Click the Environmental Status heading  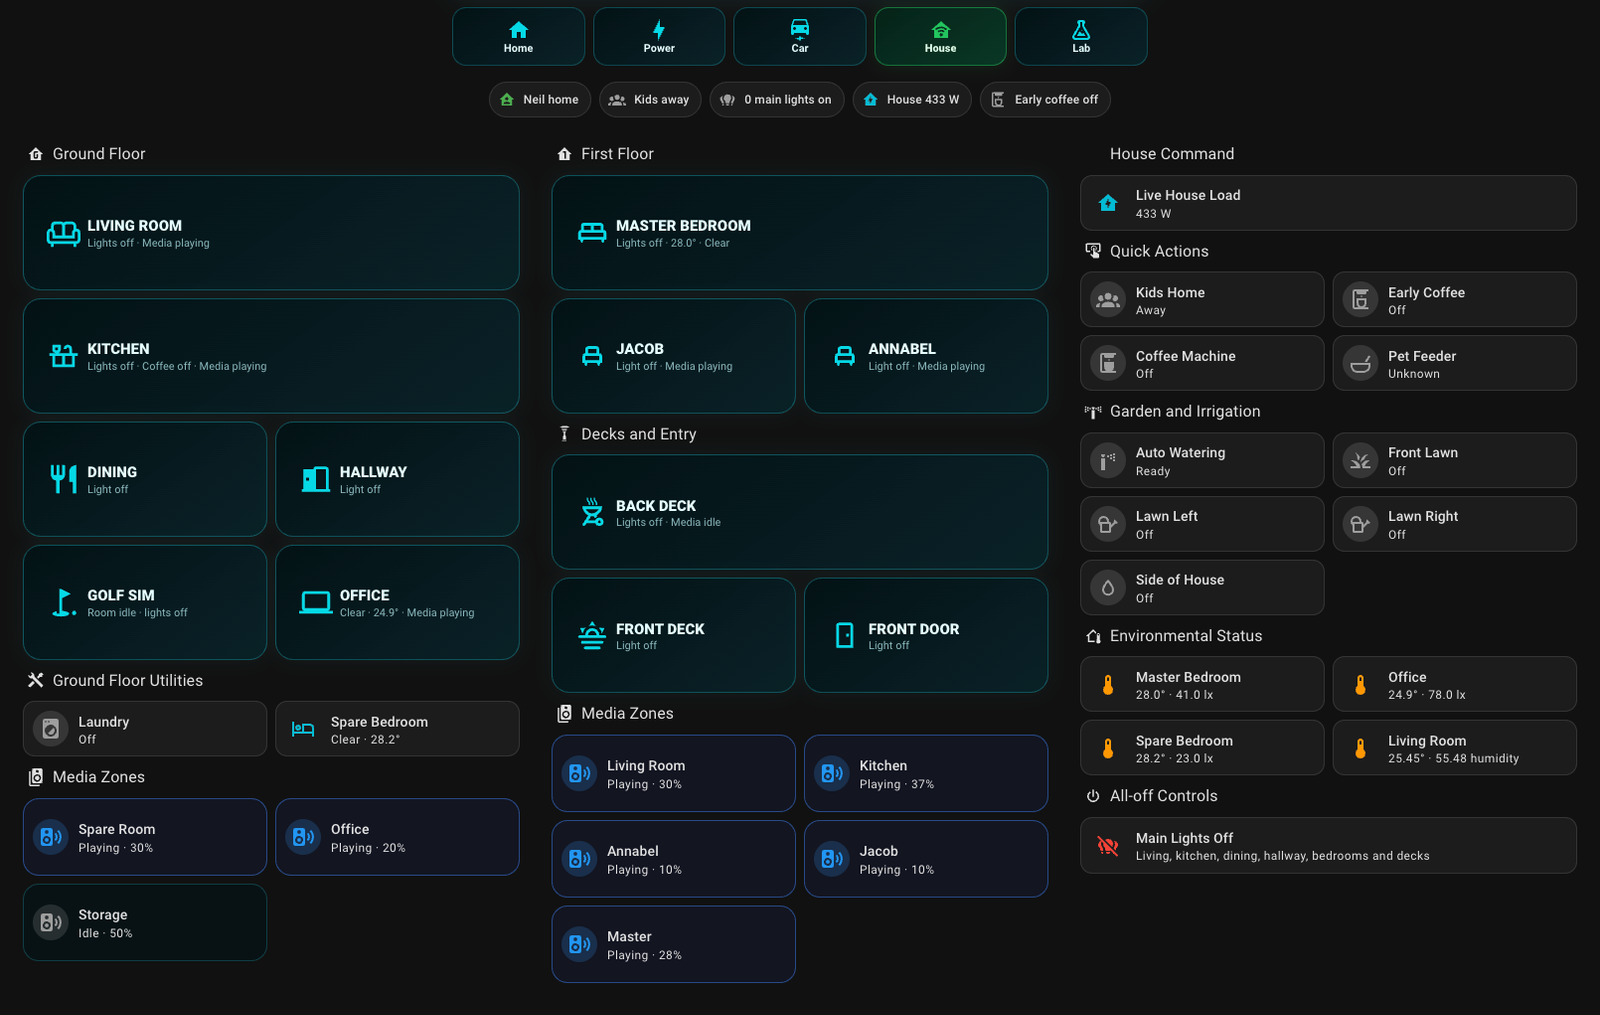pyautogui.click(x=1186, y=636)
